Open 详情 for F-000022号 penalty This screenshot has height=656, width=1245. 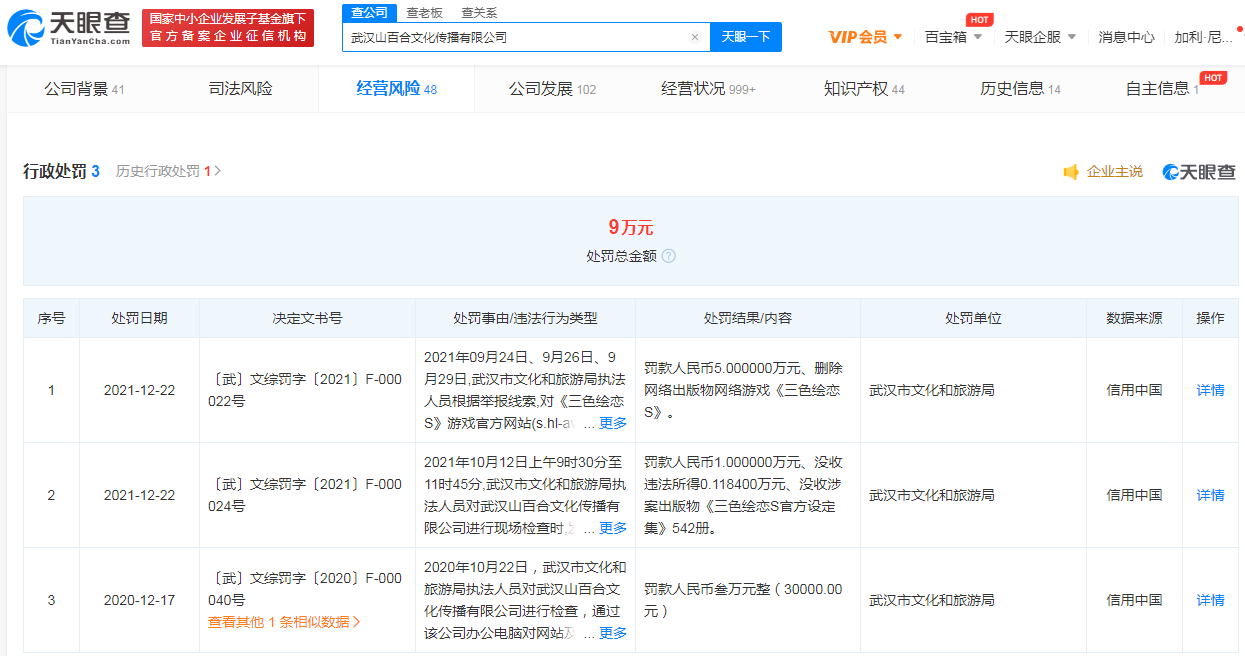(x=1210, y=390)
